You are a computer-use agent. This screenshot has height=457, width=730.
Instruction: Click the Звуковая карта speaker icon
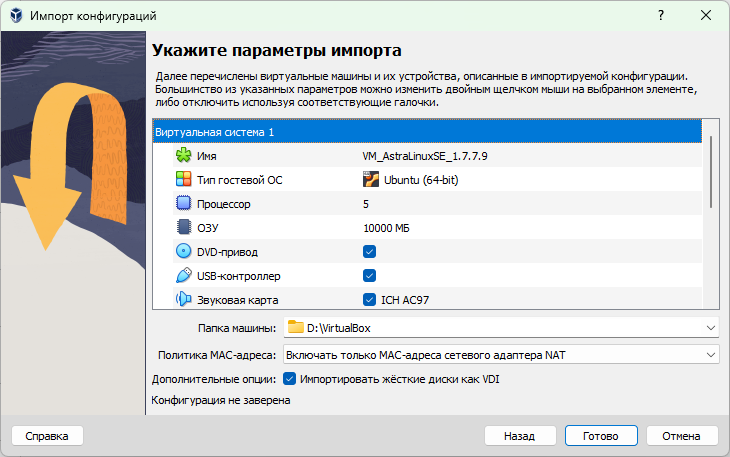[x=183, y=299]
